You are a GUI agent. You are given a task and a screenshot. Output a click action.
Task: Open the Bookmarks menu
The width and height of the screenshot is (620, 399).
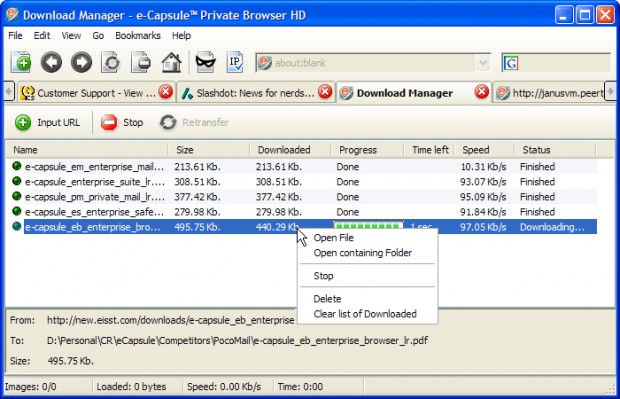pyautogui.click(x=138, y=36)
